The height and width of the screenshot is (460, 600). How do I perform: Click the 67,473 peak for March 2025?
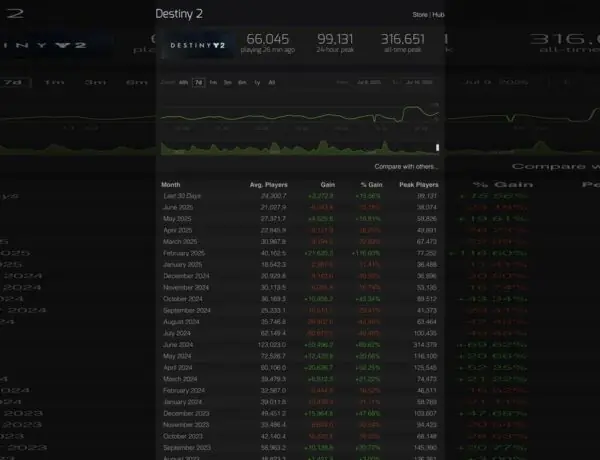427,242
